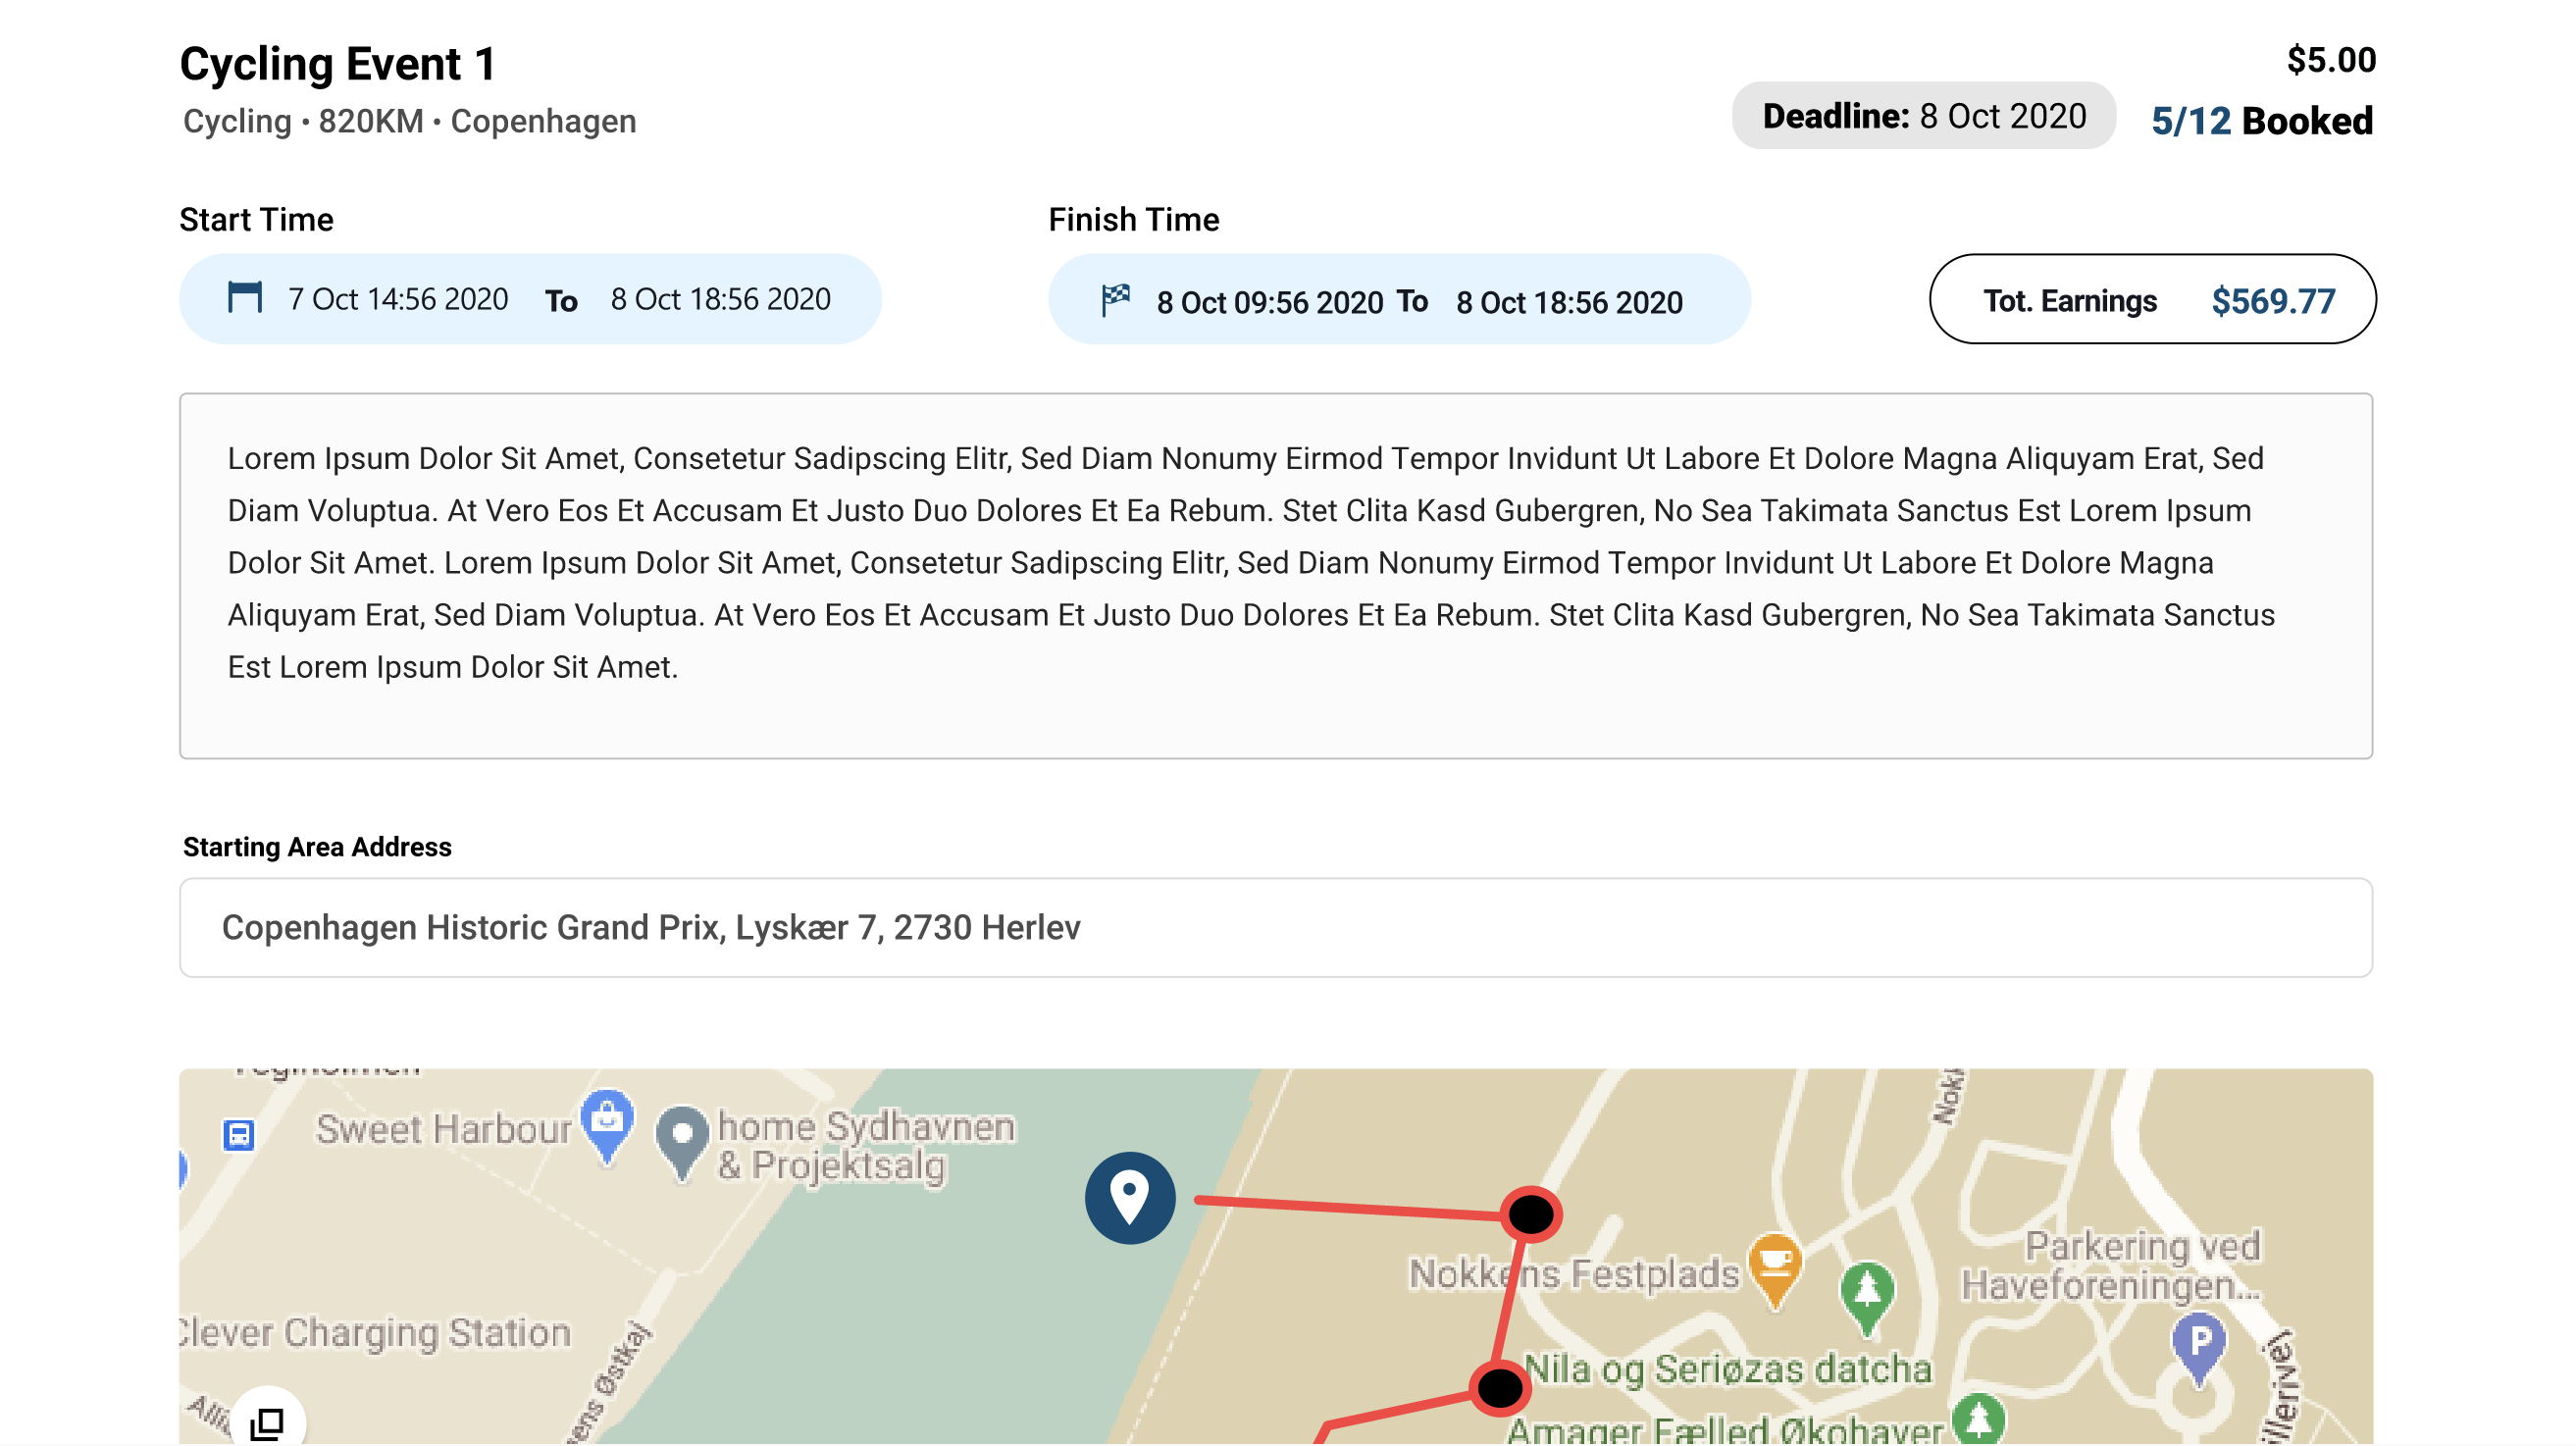Image resolution: width=2576 pixels, height=1446 pixels.
Task: Click the orange cafe pin near Nokkens Festplads
Action: point(1775,1270)
